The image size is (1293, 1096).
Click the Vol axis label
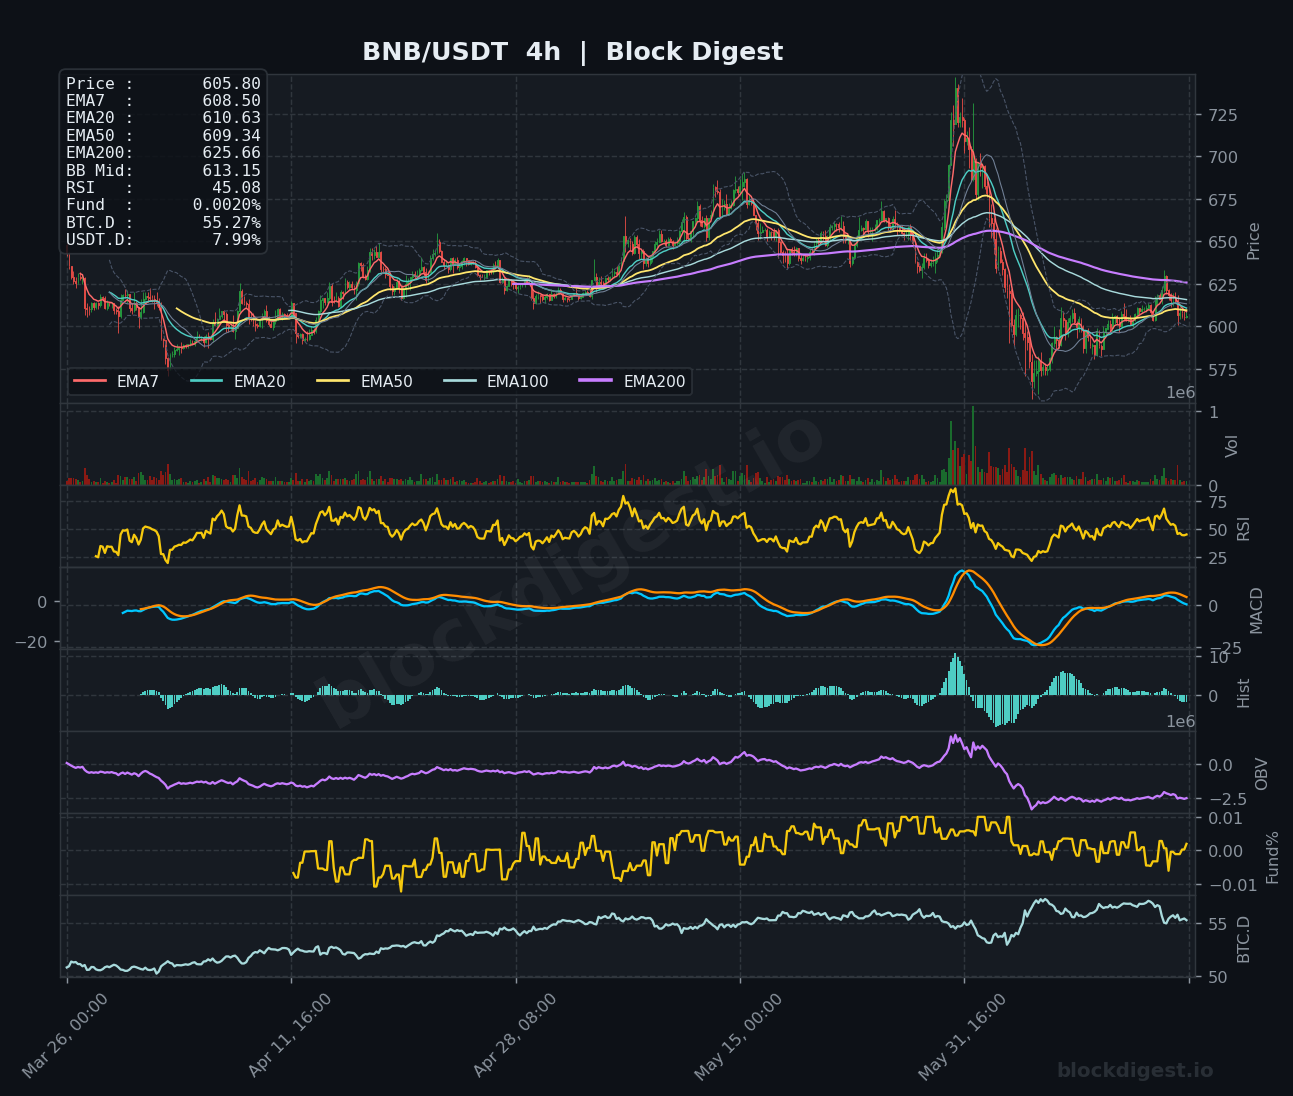[x=1232, y=445]
